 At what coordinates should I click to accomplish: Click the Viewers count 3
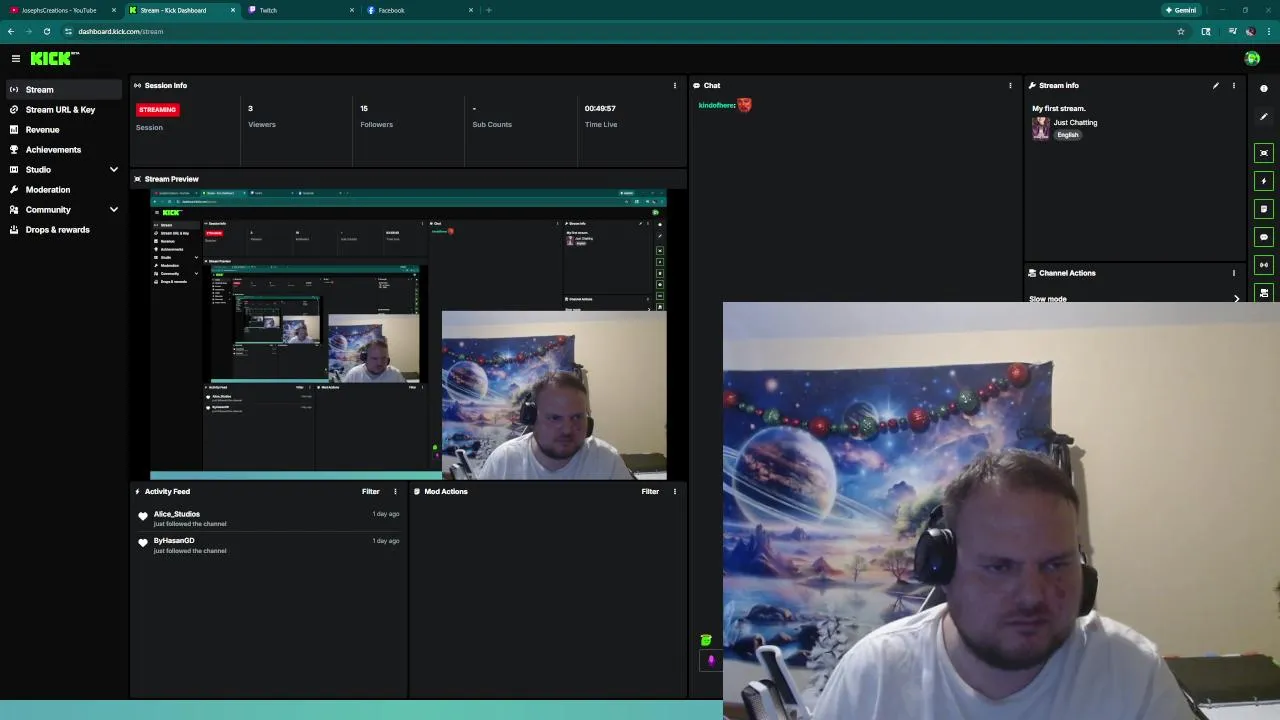[x=250, y=108]
